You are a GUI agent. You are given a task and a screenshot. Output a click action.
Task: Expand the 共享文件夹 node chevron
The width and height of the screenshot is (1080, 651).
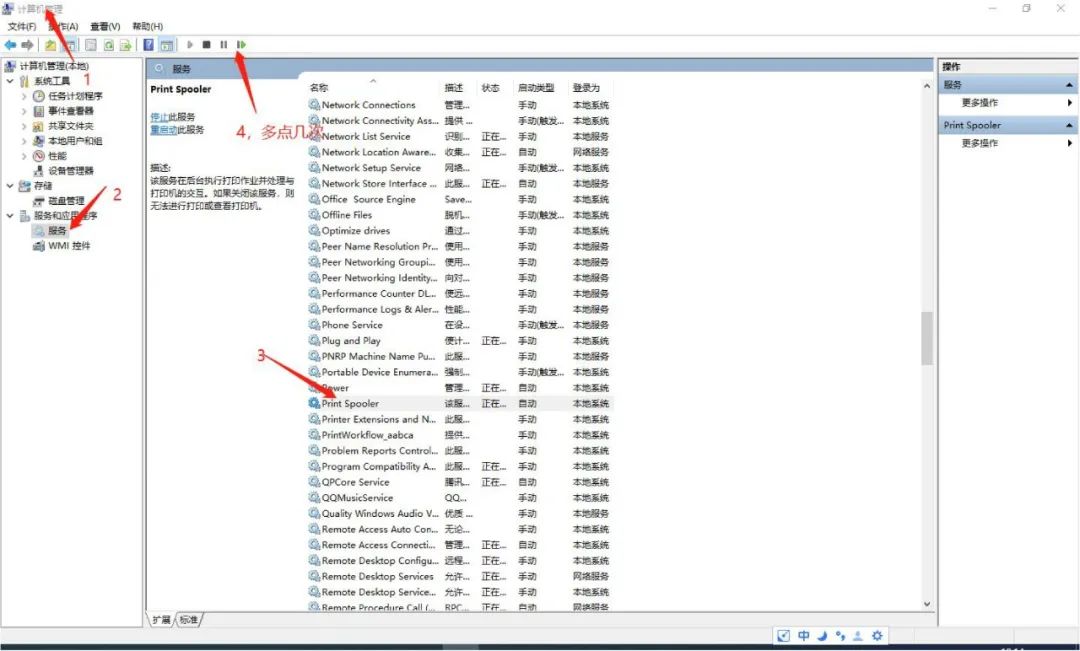click(x=24, y=126)
